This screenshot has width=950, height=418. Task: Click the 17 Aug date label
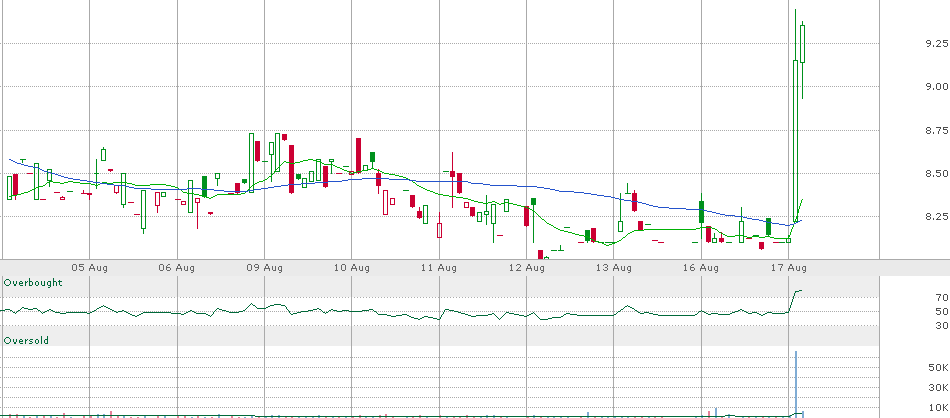(789, 267)
